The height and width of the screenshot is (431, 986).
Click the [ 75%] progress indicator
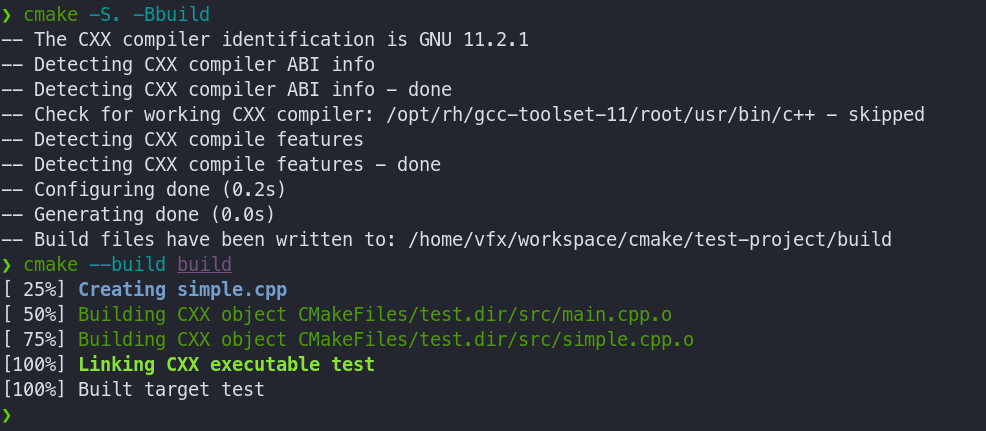click(34, 340)
